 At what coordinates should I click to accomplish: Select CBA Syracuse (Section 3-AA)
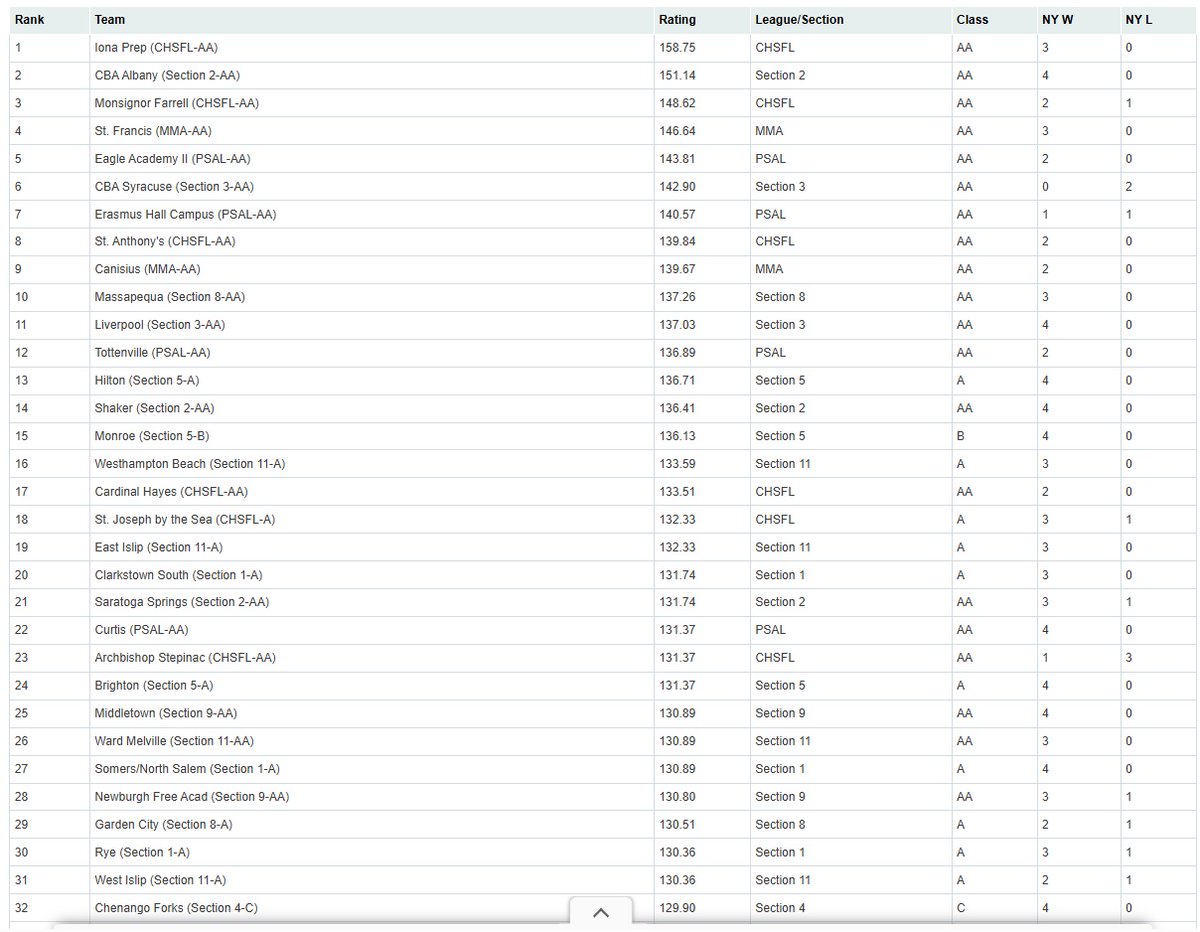click(x=174, y=187)
